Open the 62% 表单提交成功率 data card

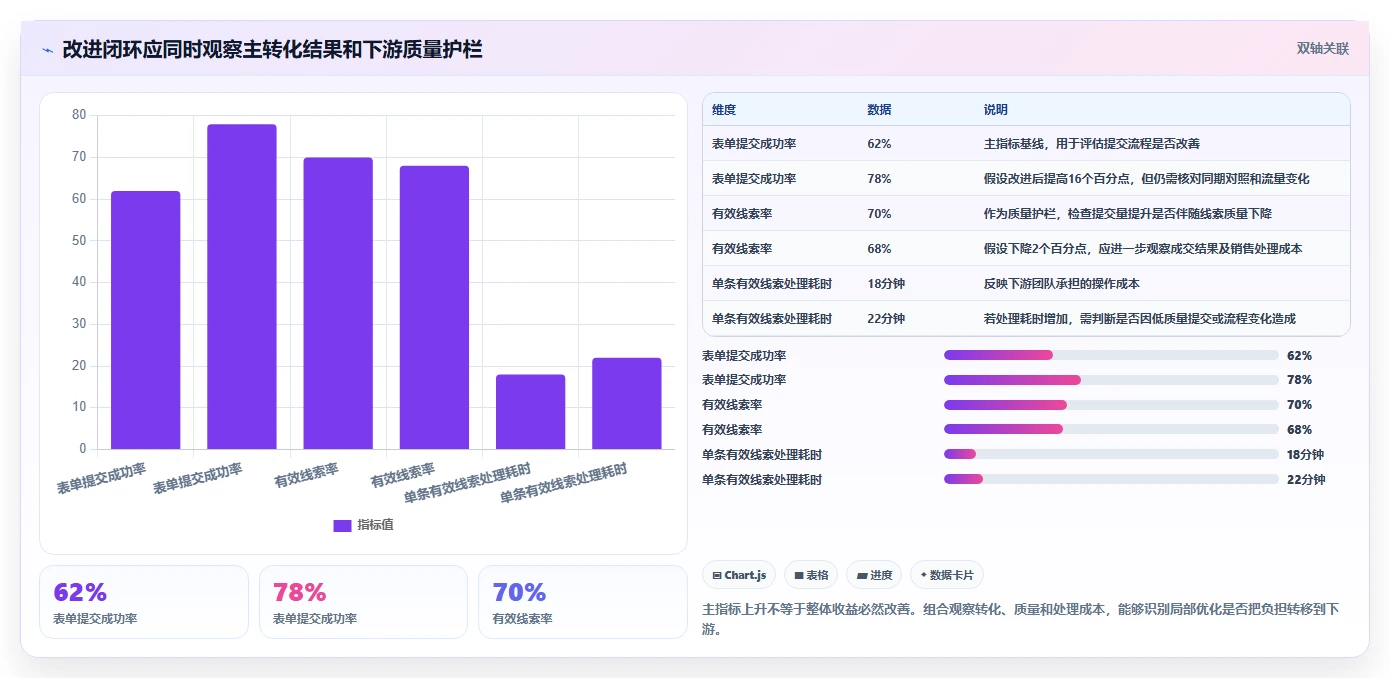tap(144, 602)
